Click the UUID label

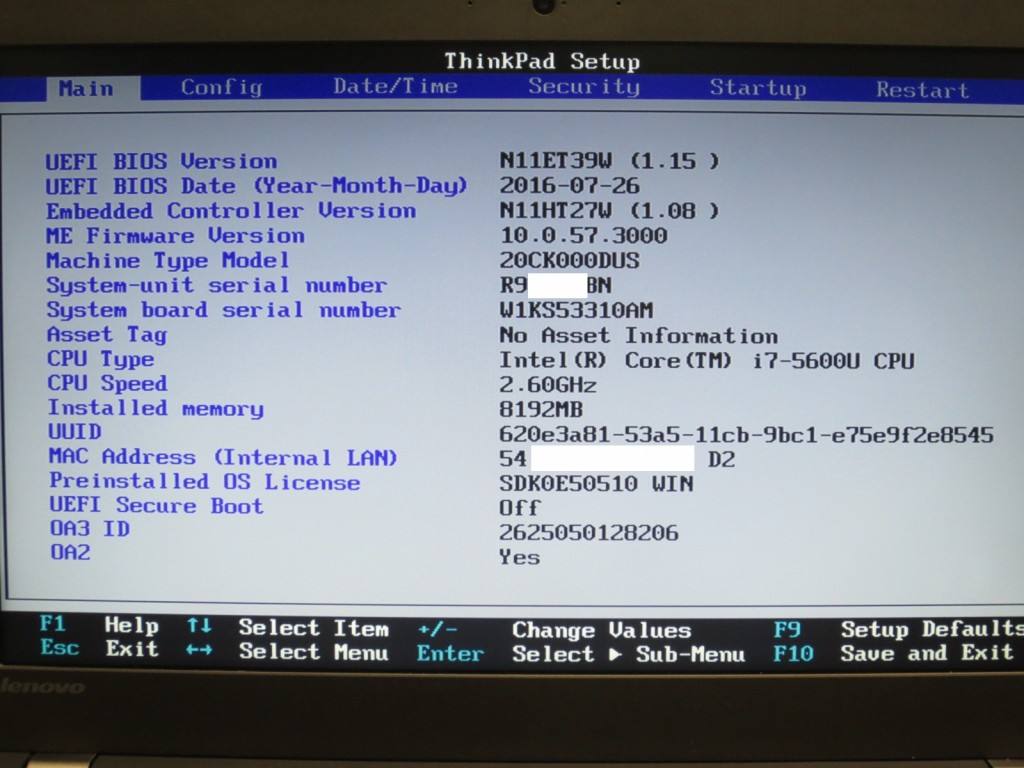(75, 432)
